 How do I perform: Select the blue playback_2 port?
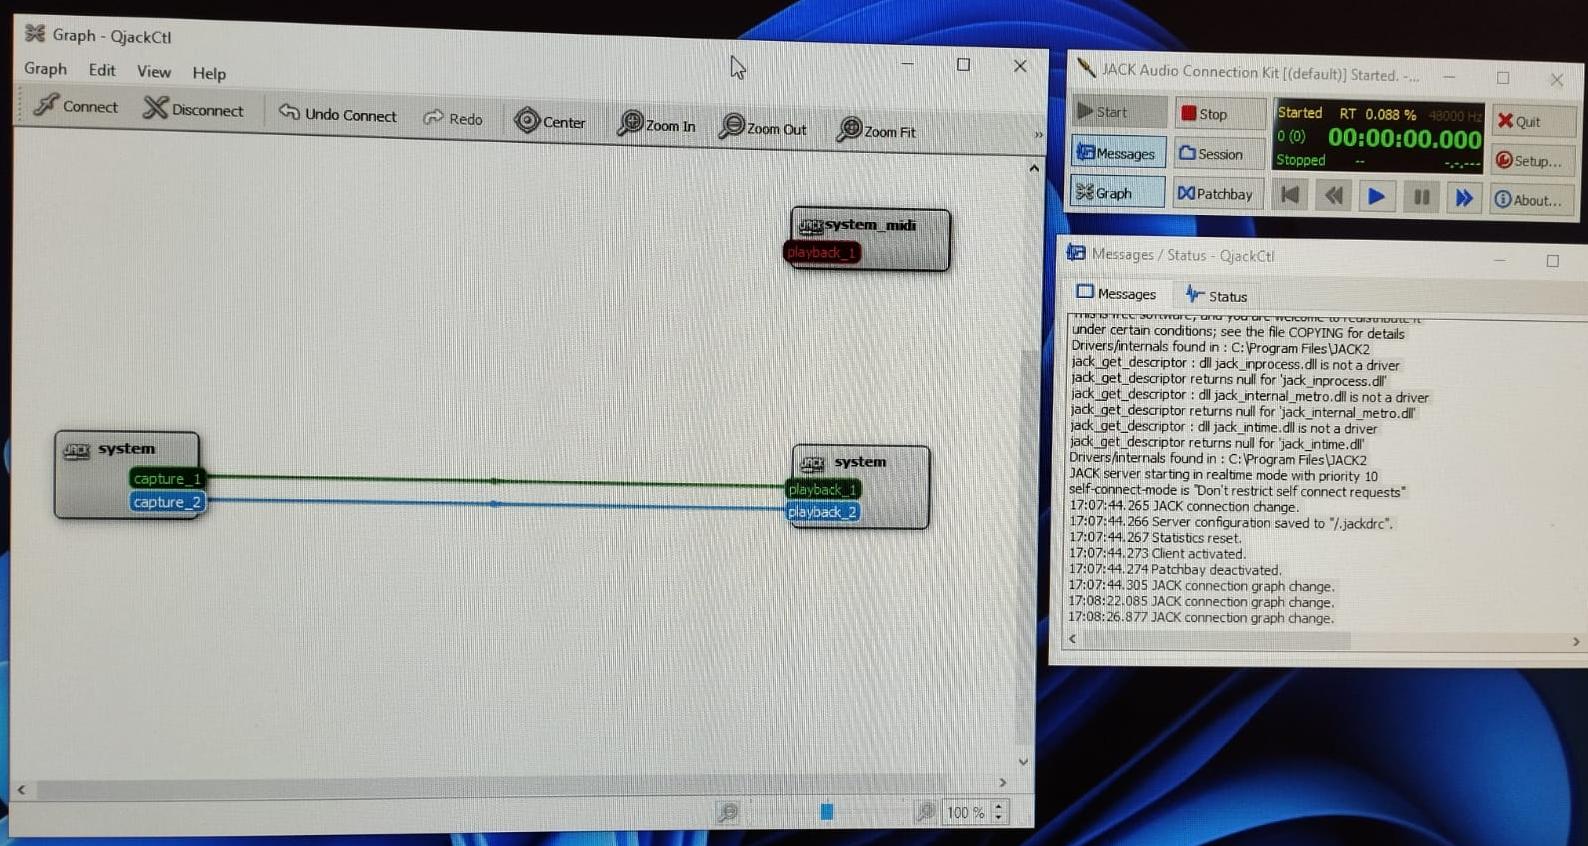pos(823,512)
